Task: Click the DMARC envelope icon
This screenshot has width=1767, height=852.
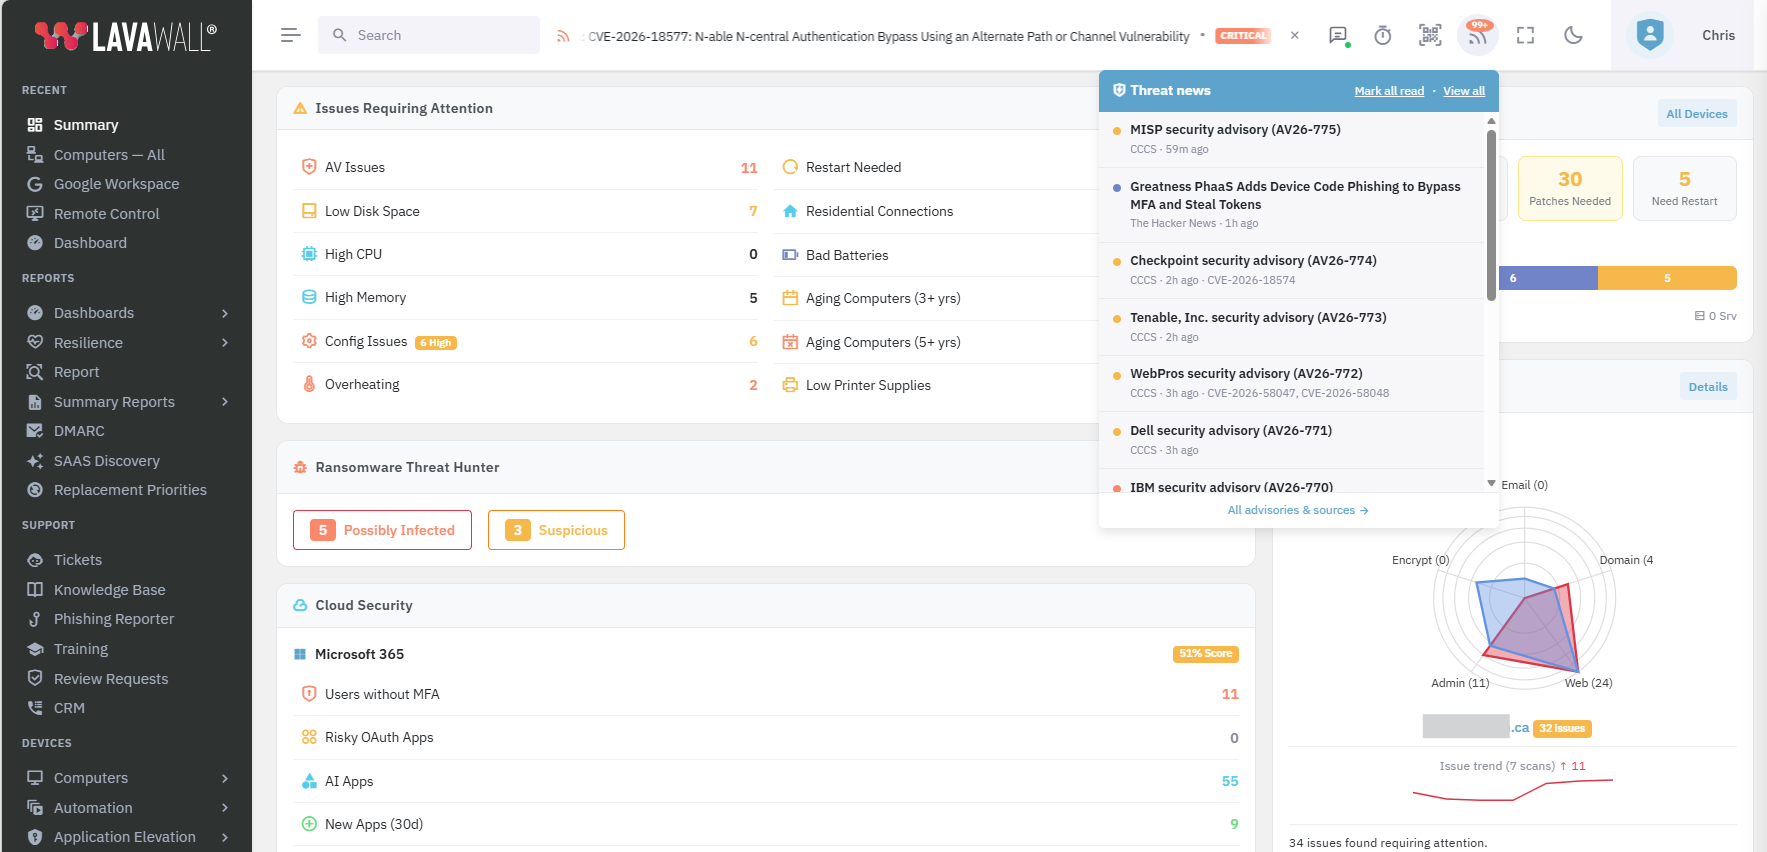Action: click(35, 431)
